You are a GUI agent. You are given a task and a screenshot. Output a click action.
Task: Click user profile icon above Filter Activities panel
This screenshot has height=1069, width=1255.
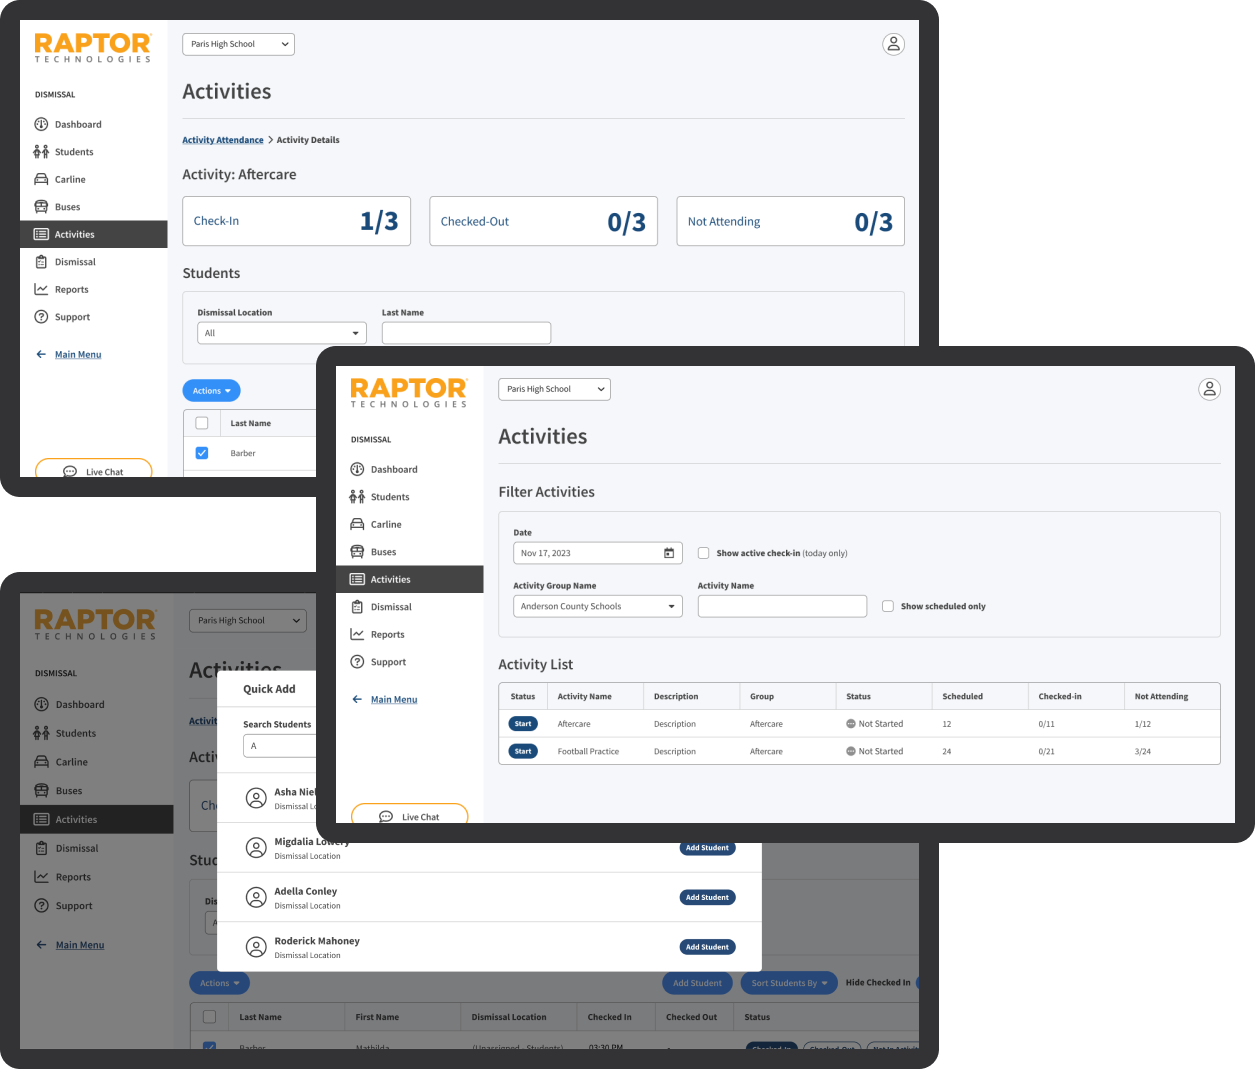click(x=1209, y=389)
